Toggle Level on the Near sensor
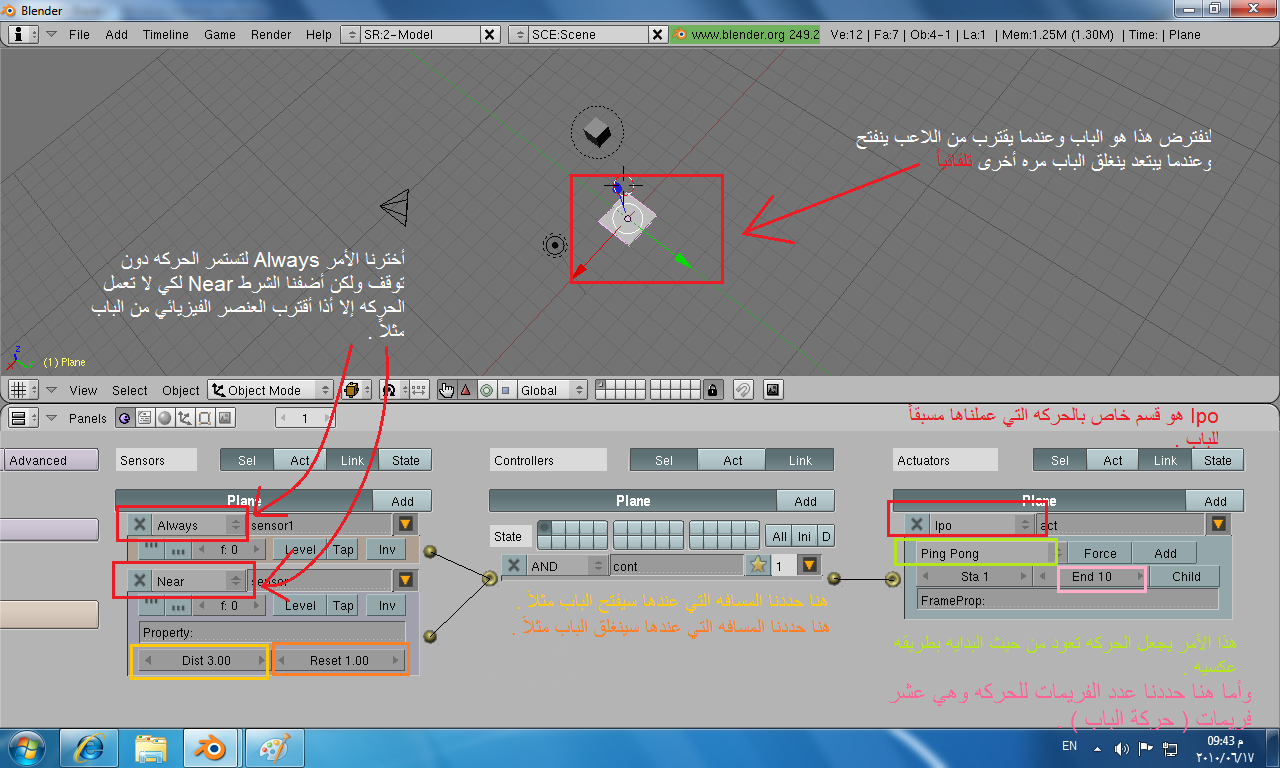1280x768 pixels. [300, 605]
